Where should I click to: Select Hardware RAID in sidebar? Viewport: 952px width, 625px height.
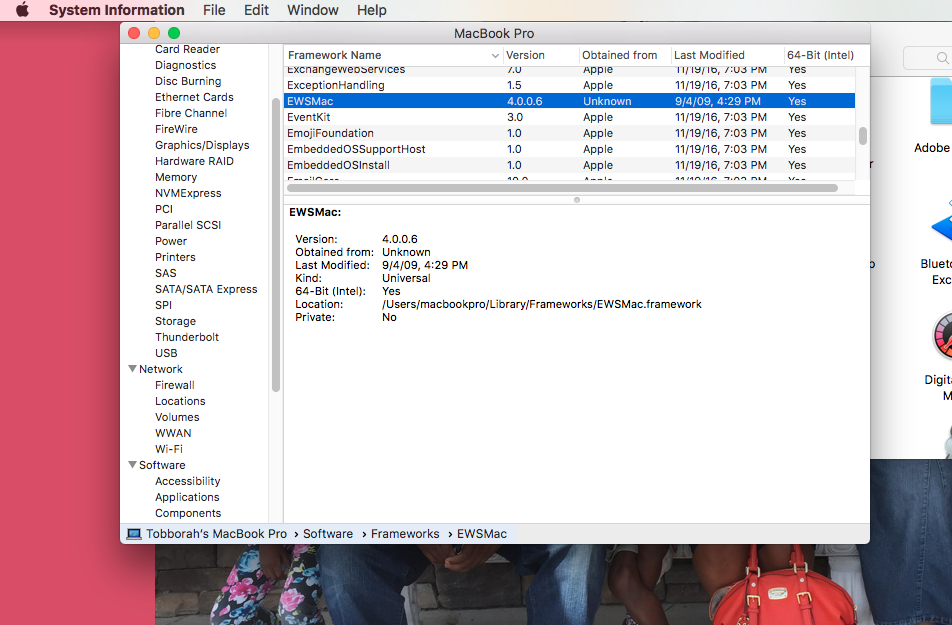(x=194, y=161)
